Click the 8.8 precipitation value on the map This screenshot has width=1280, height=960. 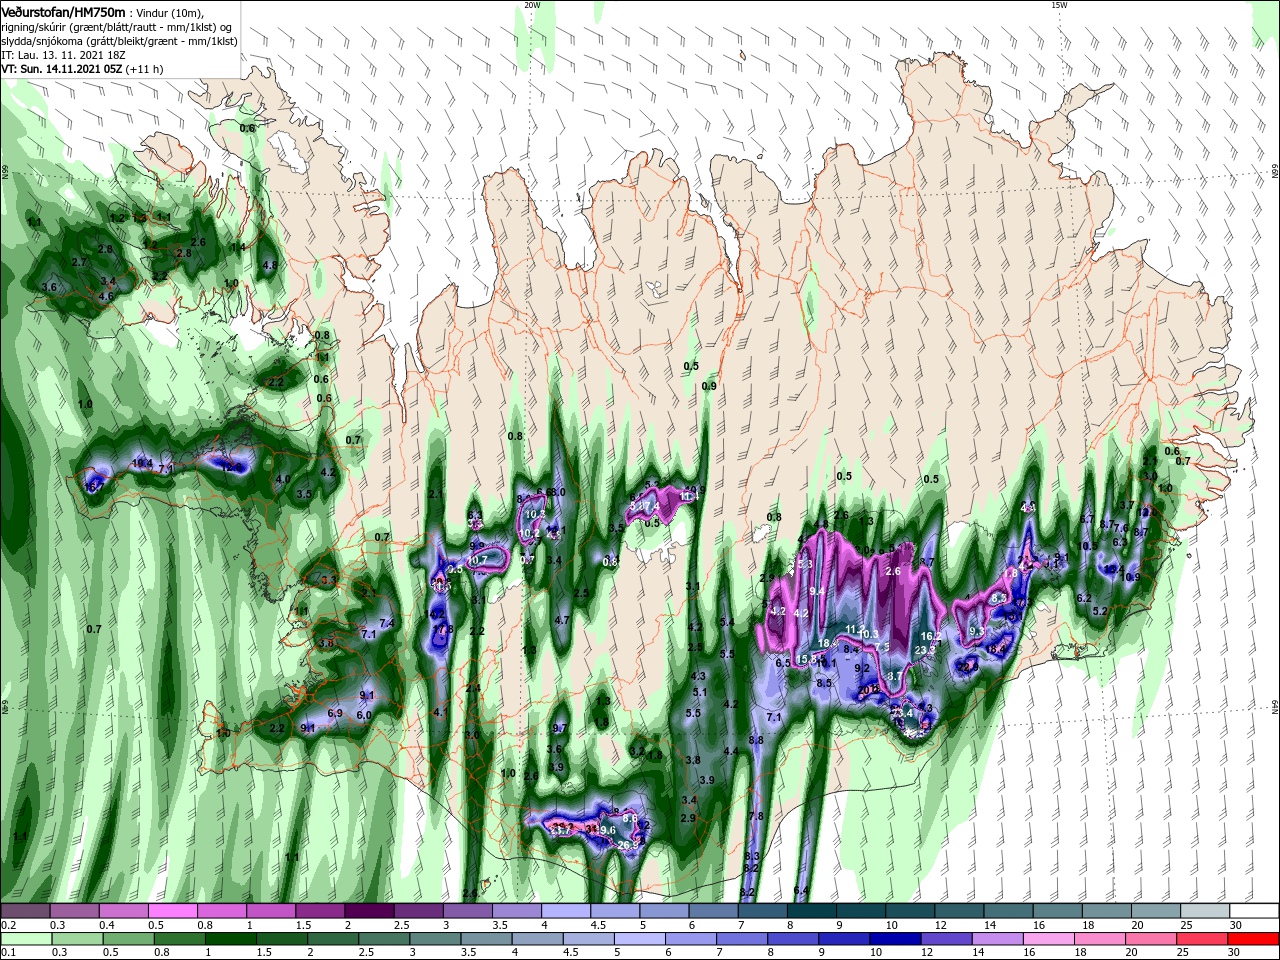[756, 740]
